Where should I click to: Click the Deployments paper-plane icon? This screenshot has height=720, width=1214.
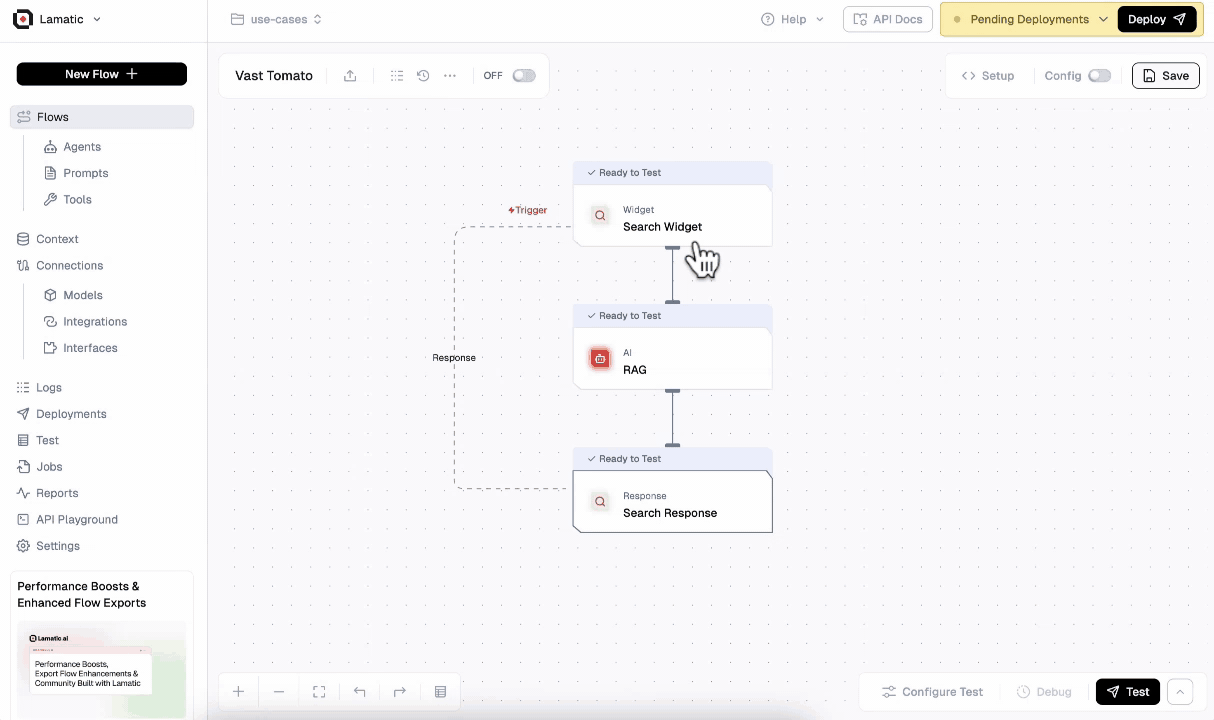coord(23,414)
